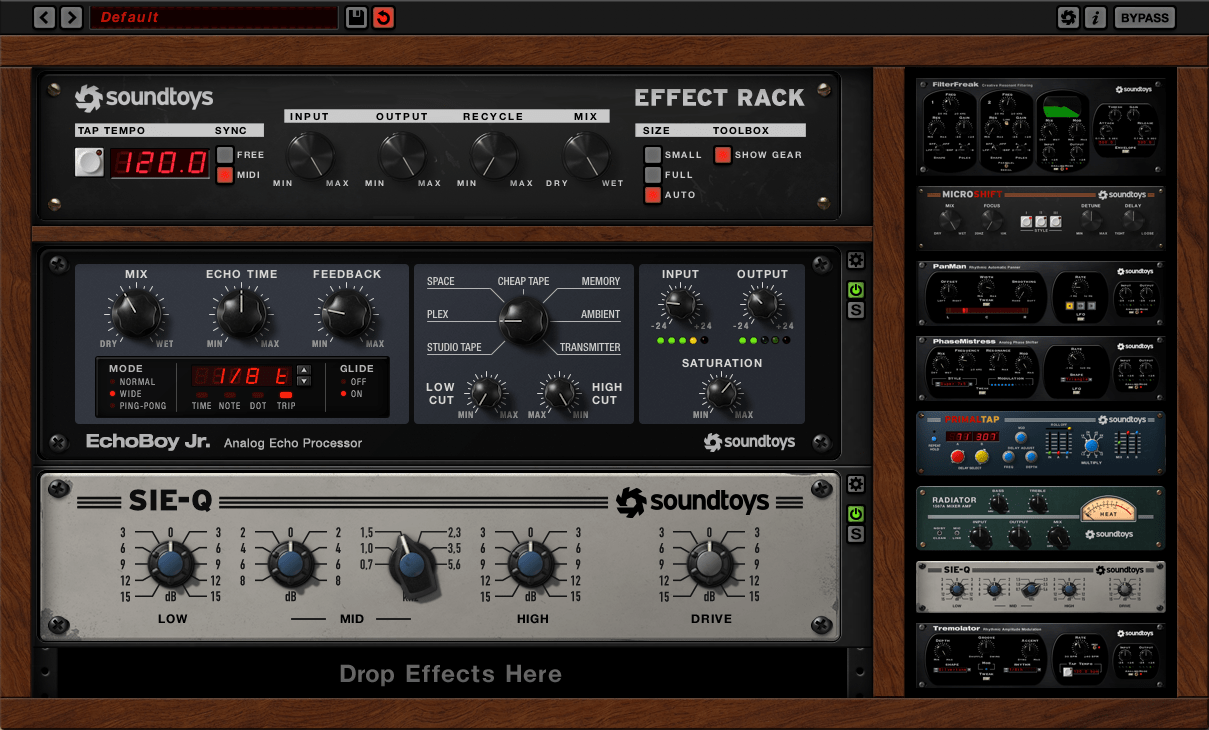
Task: Choose SPACE echo style
Action: coord(441,282)
